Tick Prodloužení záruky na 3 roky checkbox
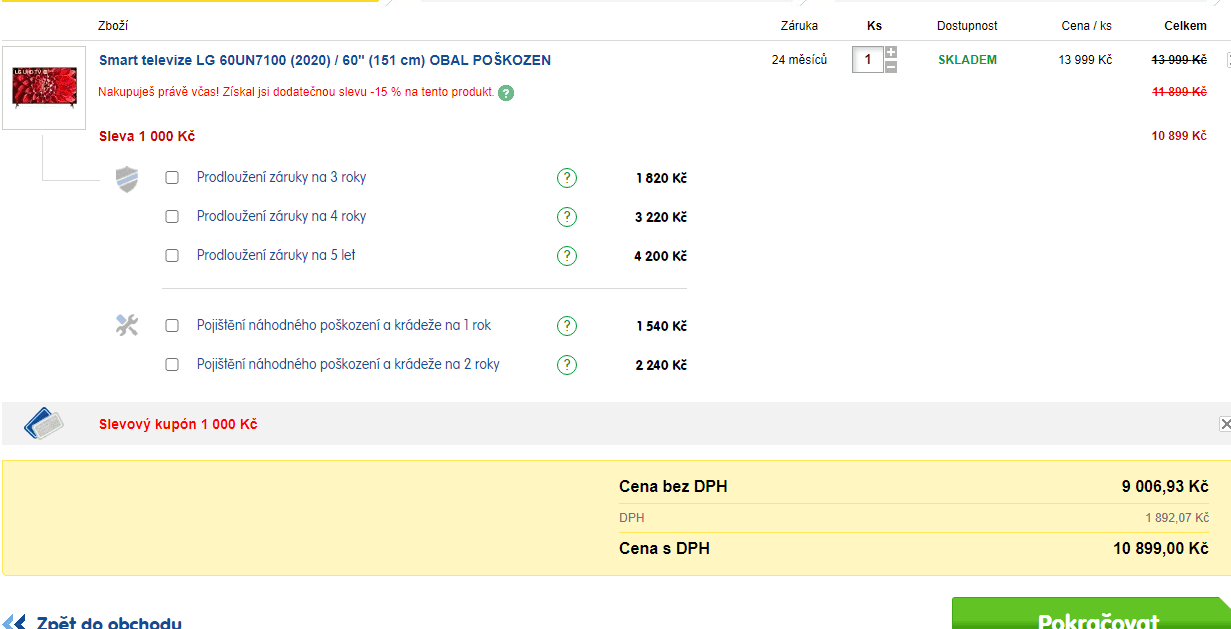Screen dimensions: 1231x629 coord(172,178)
